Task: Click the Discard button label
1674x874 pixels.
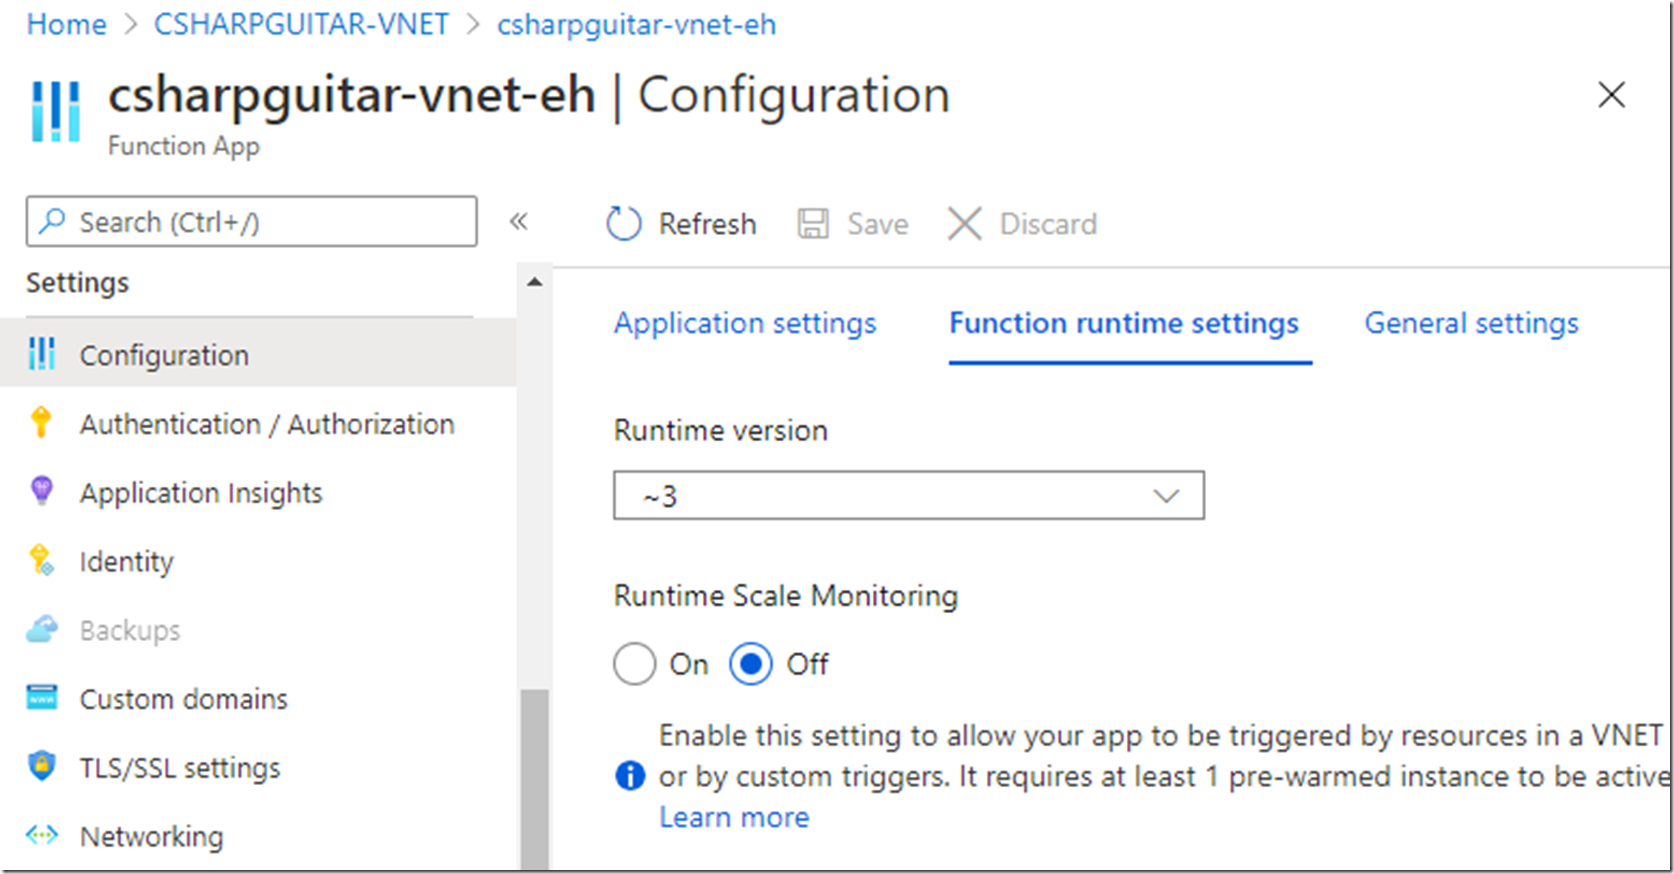Action: pos(1048,224)
